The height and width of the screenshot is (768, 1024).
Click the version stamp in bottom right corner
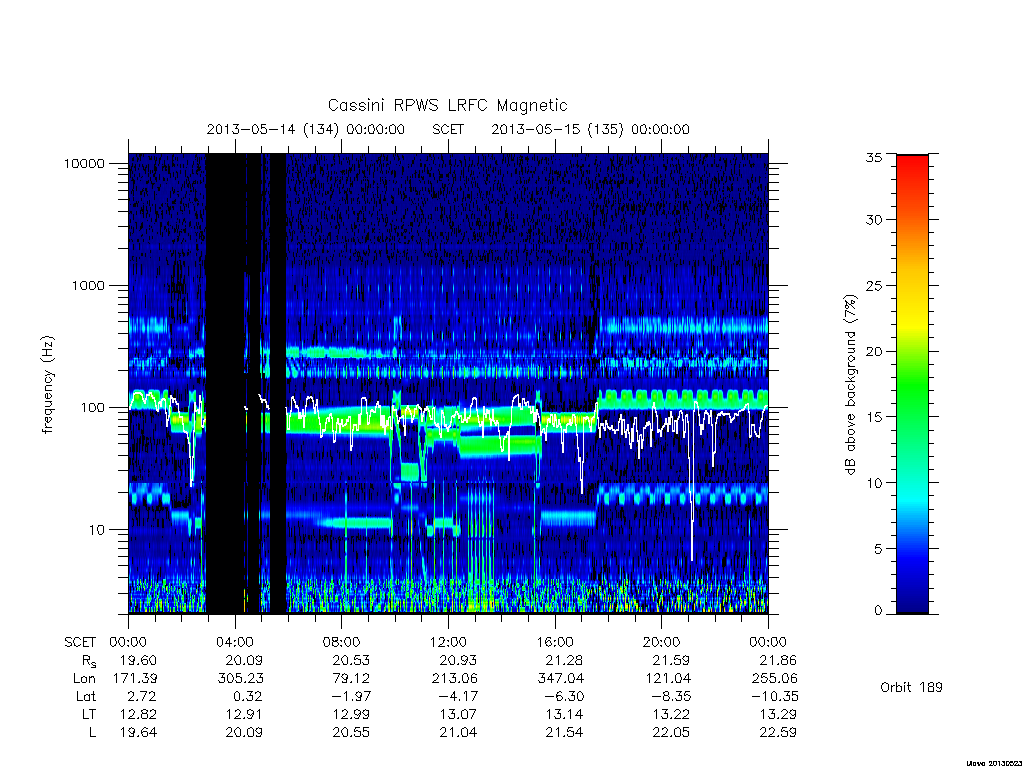pyautogui.click(x=993, y=762)
